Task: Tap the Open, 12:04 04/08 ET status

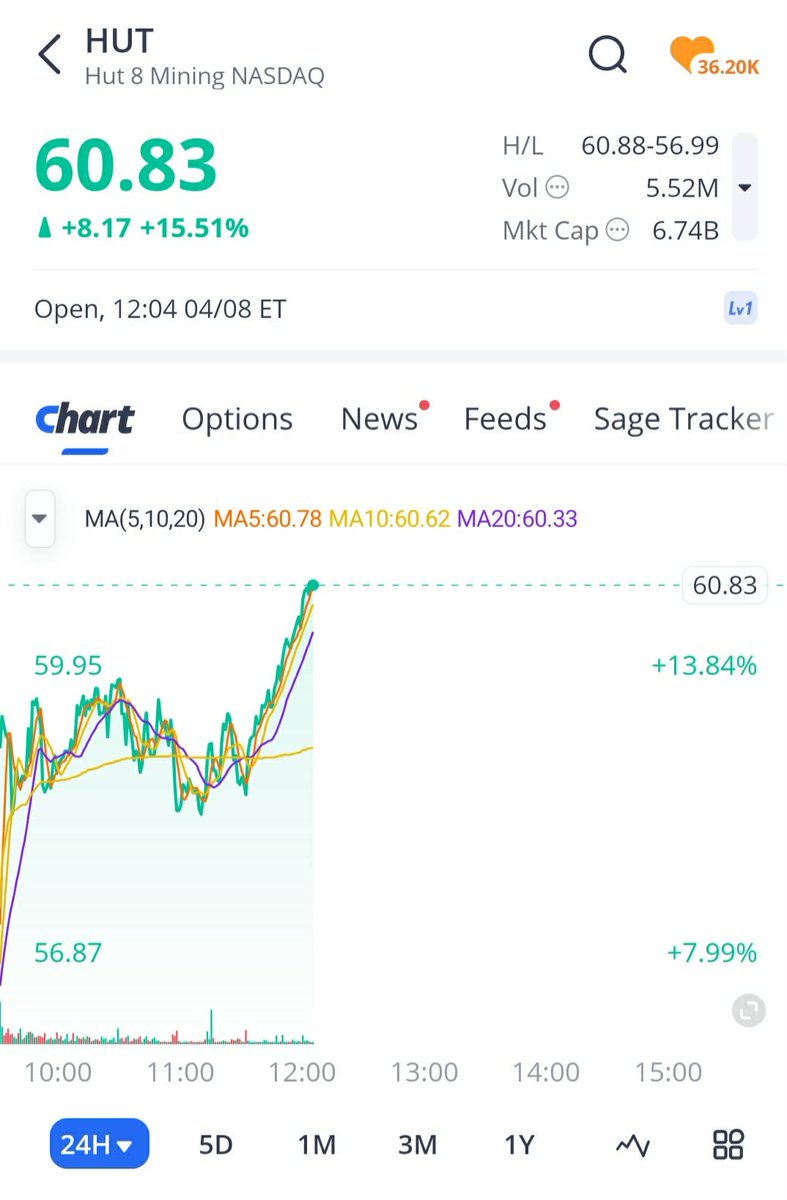Action: coord(160,309)
